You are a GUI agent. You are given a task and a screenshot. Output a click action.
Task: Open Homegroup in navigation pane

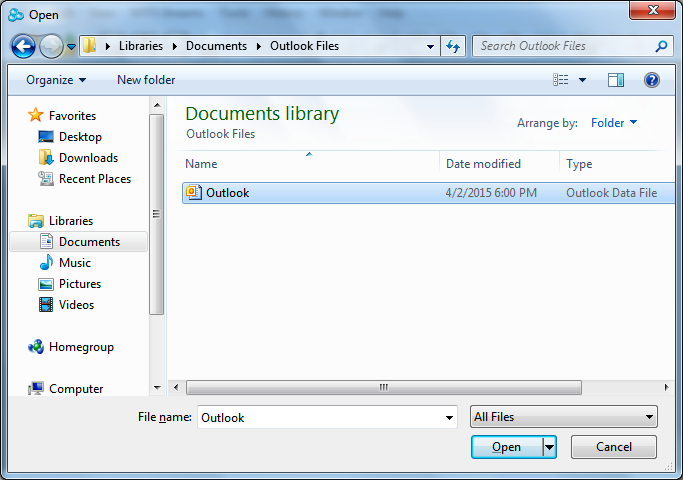click(x=81, y=347)
